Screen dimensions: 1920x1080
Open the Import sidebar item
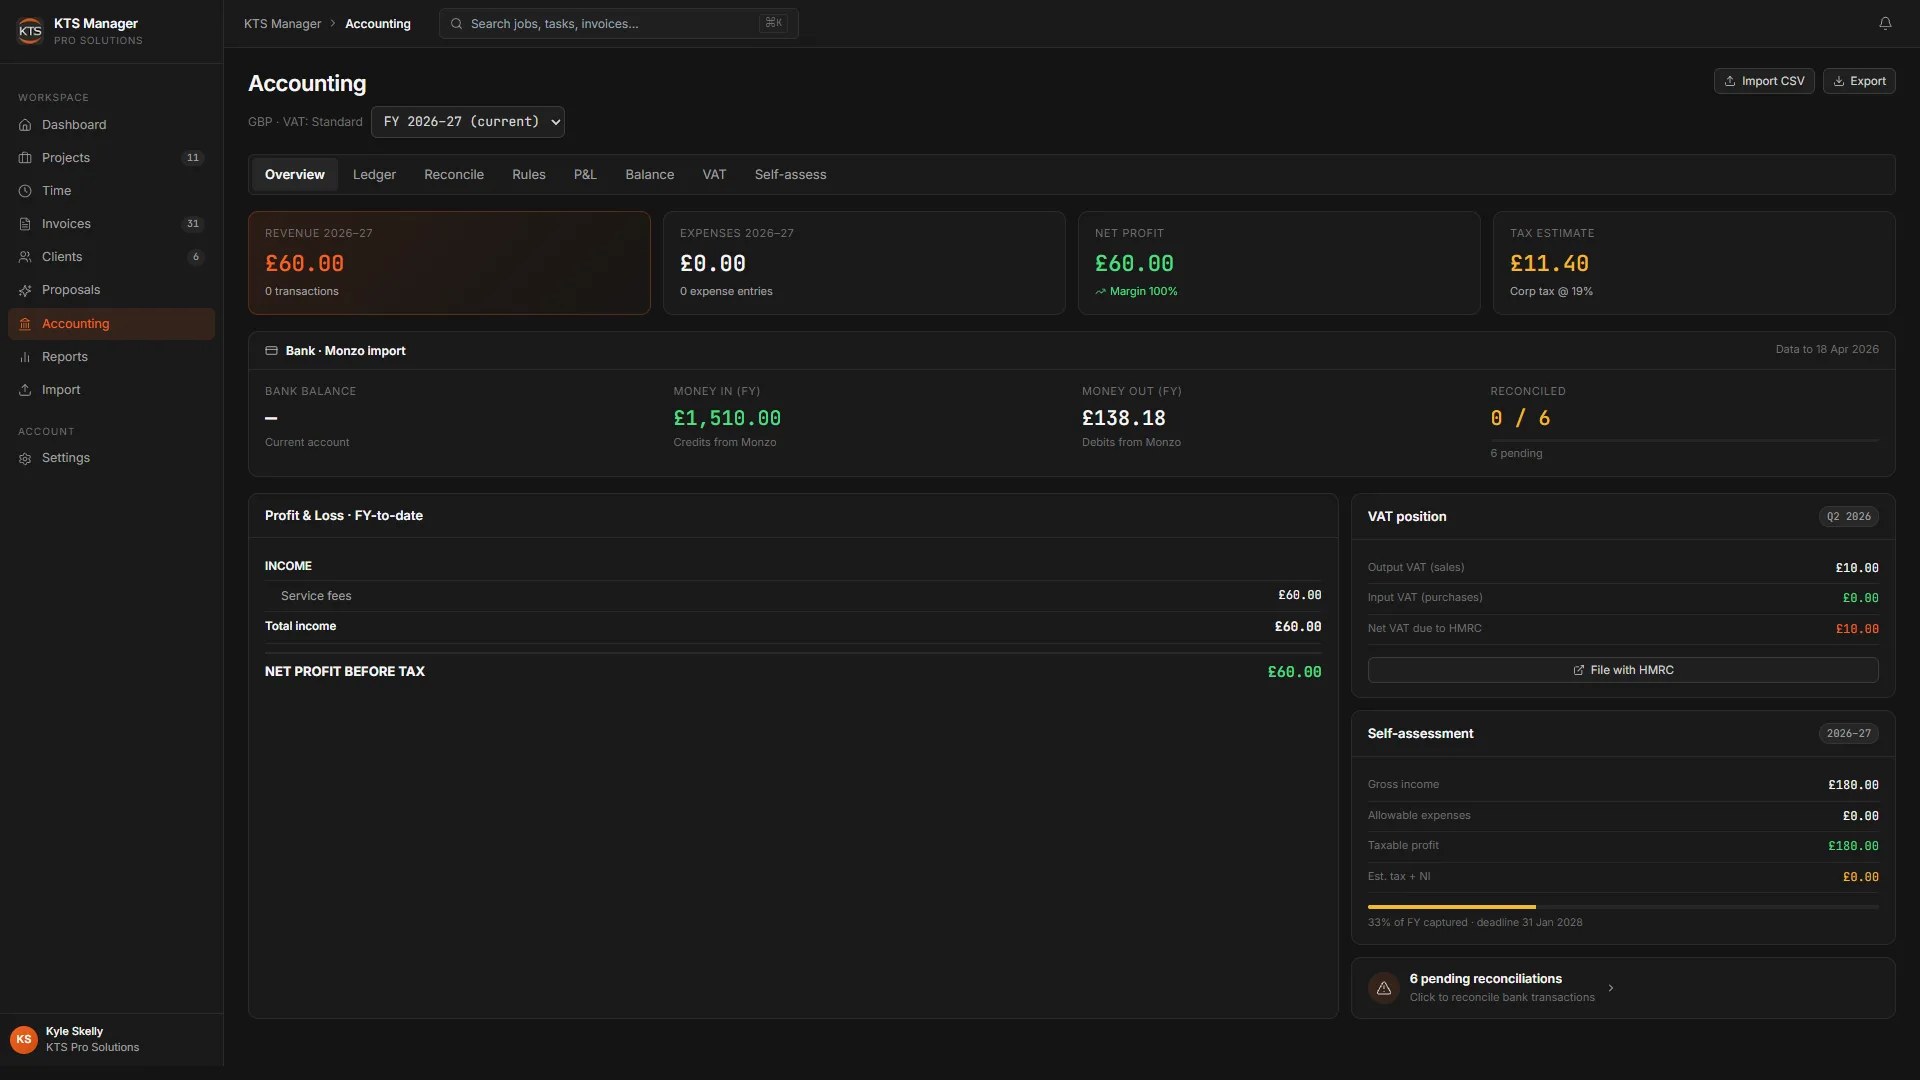click(111, 390)
